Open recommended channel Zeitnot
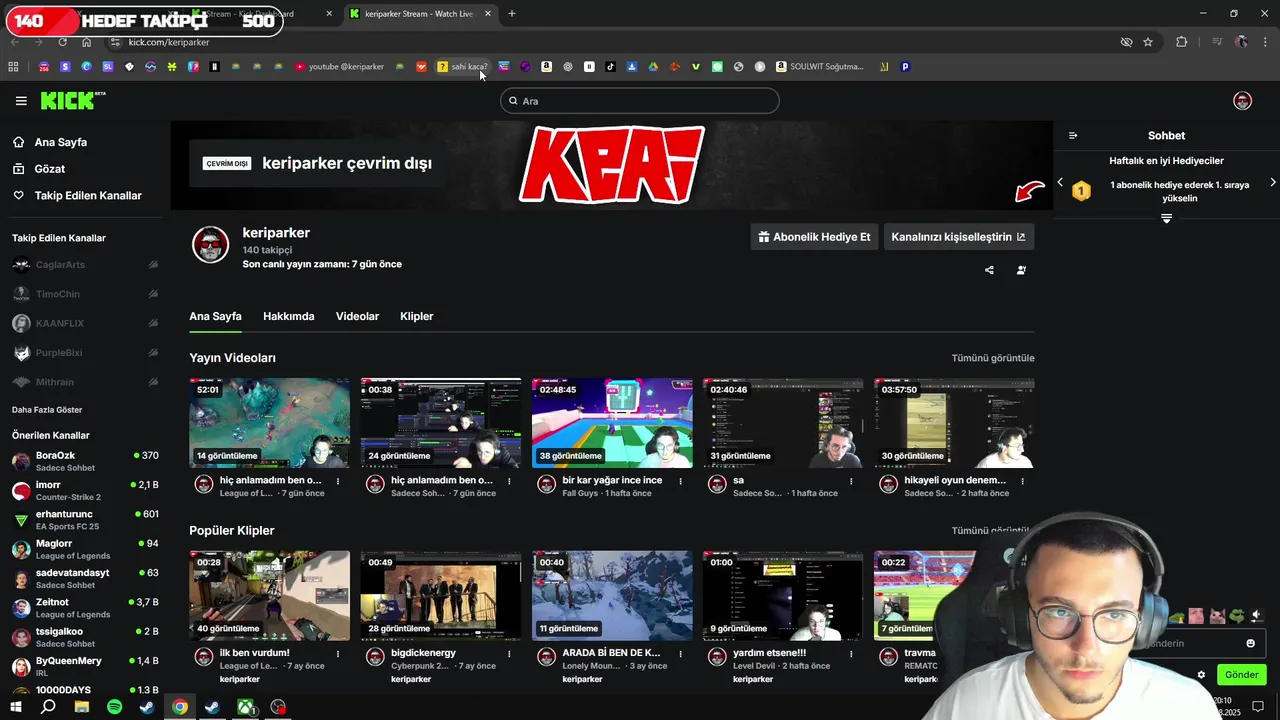Viewport: 1280px width, 720px height. (85, 608)
